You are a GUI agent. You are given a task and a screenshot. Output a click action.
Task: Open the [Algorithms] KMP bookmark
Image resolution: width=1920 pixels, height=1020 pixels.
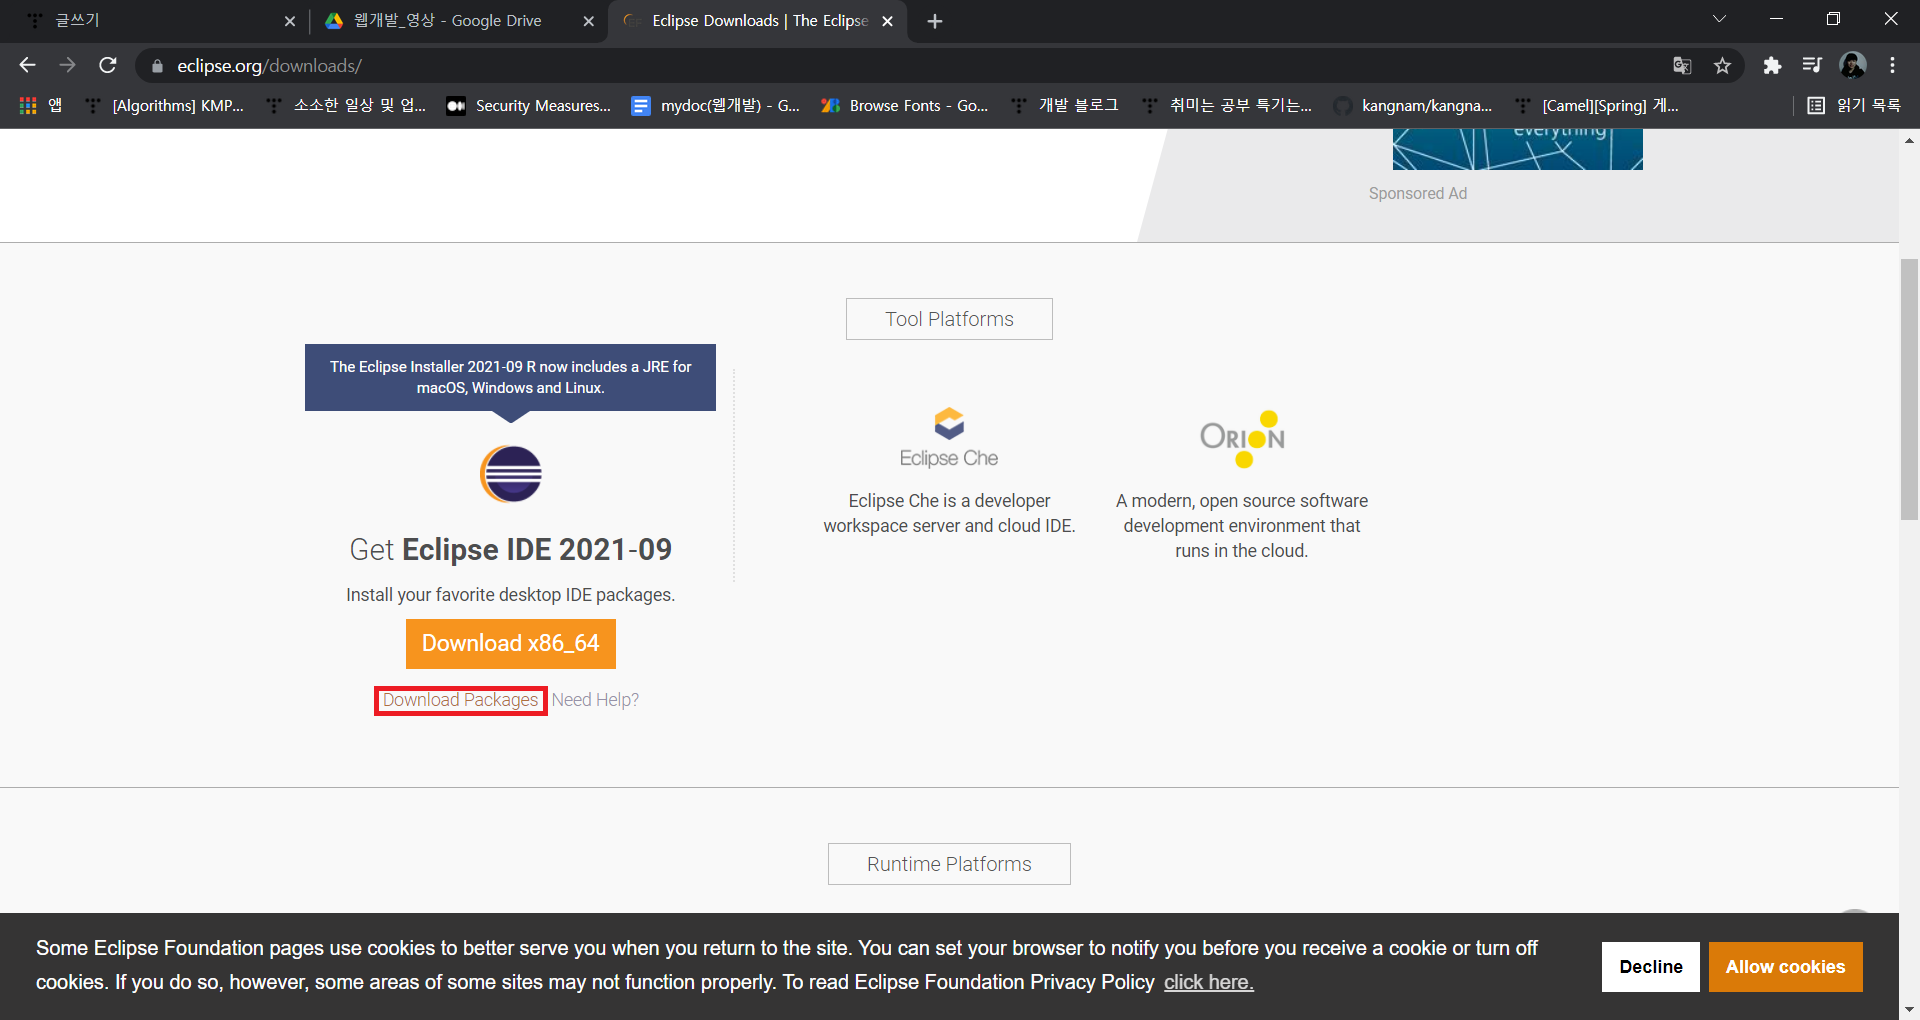pyautogui.click(x=165, y=105)
